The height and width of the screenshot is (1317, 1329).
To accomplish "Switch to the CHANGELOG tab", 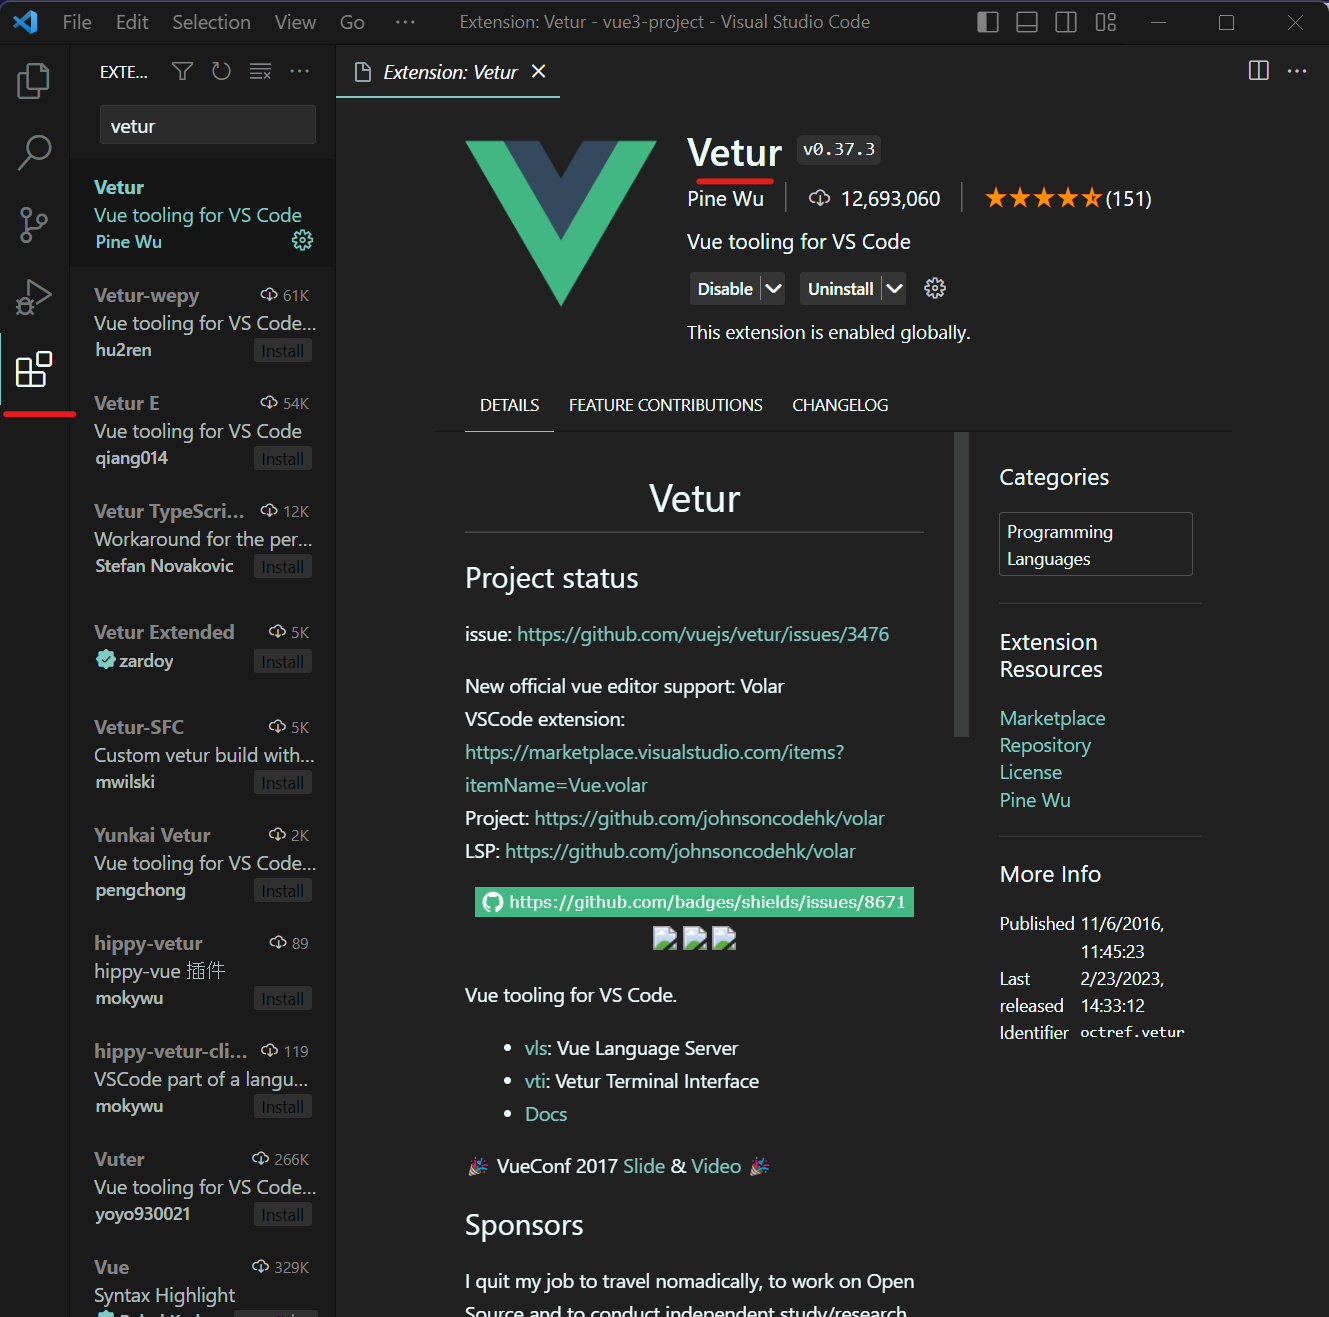I will pyautogui.click(x=840, y=405).
